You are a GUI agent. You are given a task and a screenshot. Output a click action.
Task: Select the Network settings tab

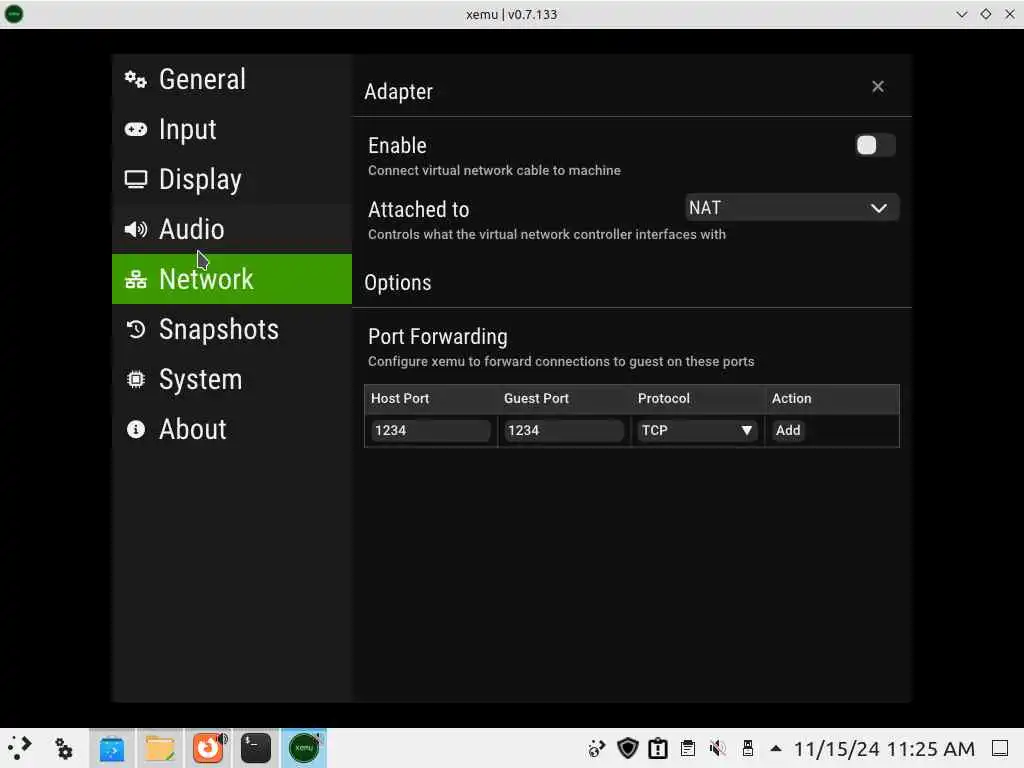click(232, 279)
